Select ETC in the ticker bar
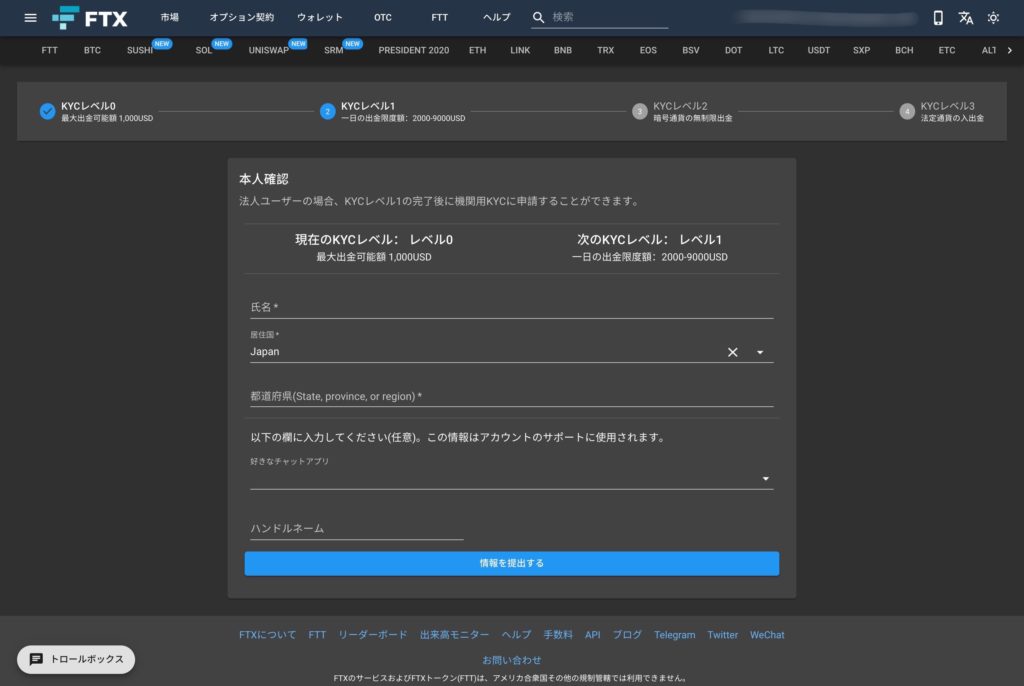 [x=946, y=50]
